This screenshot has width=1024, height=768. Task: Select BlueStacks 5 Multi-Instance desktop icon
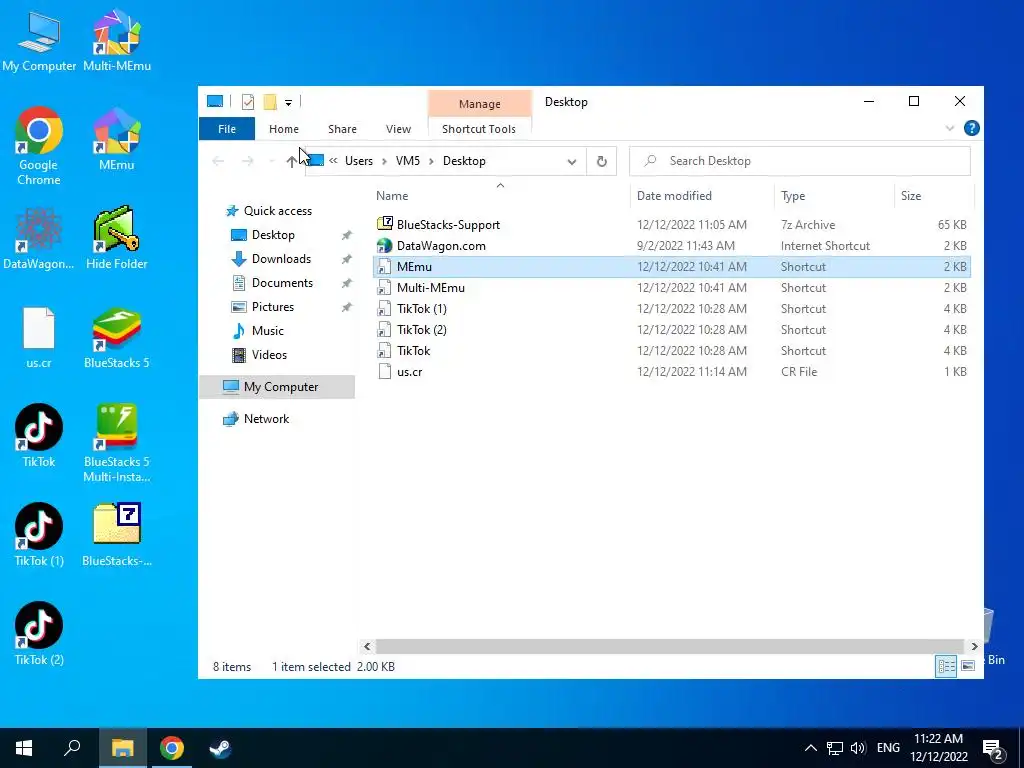pos(117,443)
